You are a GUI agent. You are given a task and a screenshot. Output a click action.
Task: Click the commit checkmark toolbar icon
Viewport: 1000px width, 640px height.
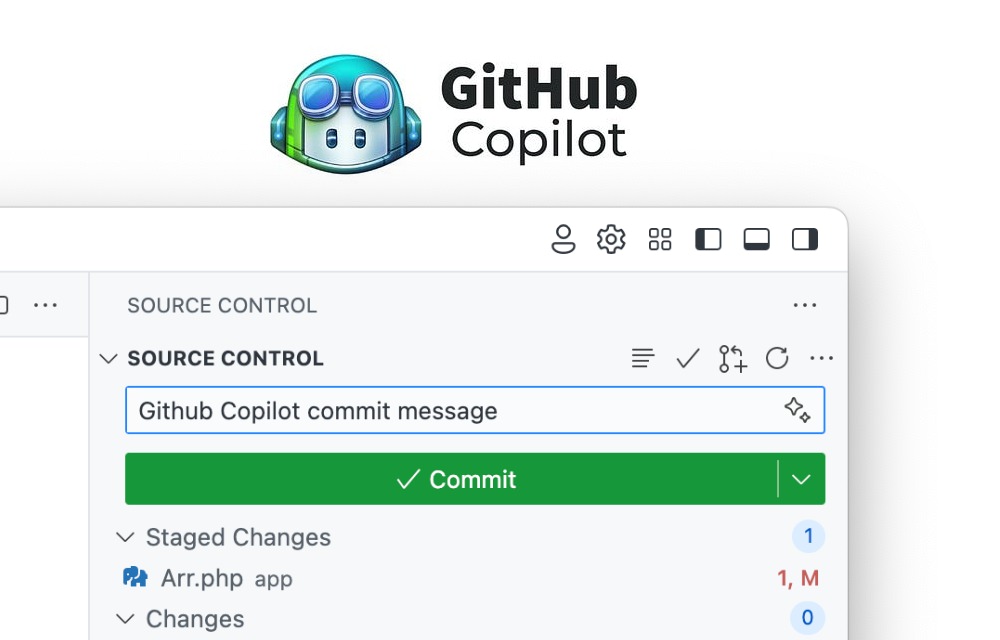coord(687,358)
